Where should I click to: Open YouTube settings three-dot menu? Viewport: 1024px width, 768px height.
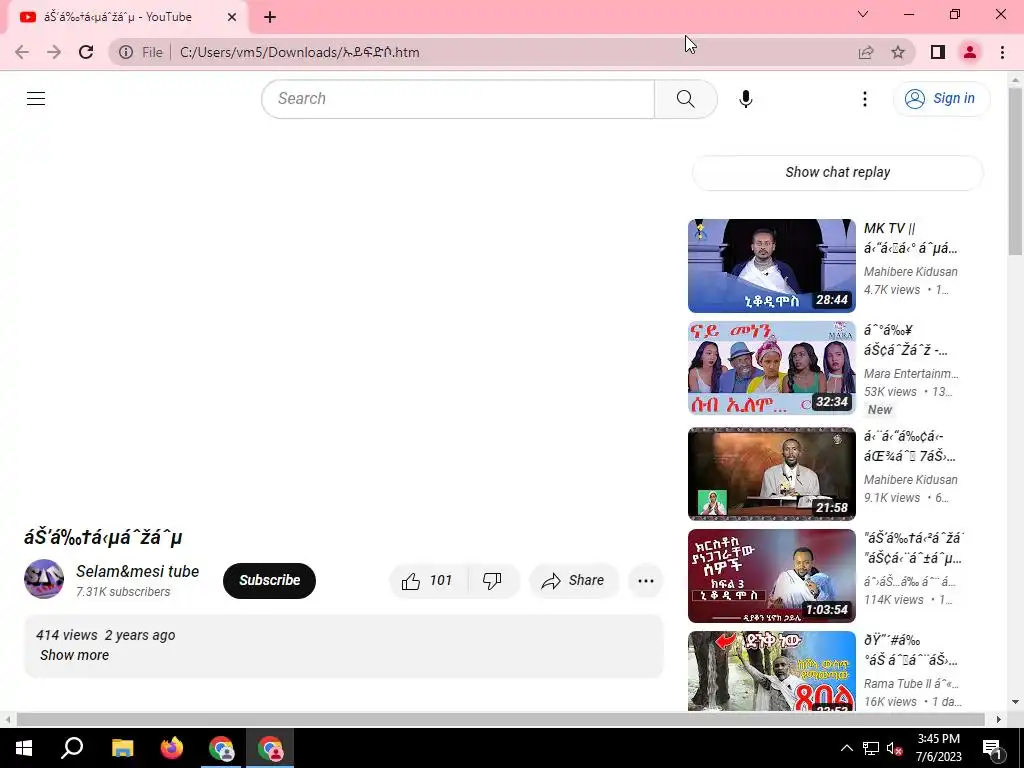pos(865,99)
